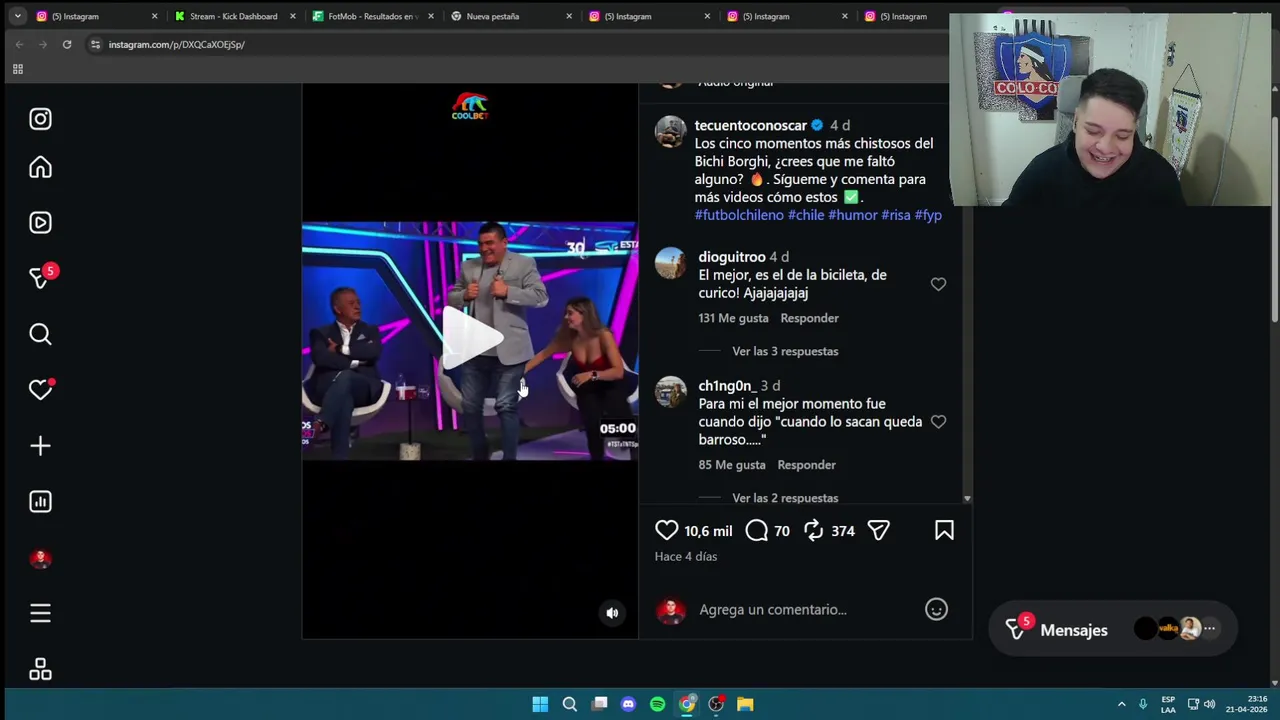This screenshot has width=1280, height=720.
Task: Open Instagram home via logo icon
Action: 40,119
